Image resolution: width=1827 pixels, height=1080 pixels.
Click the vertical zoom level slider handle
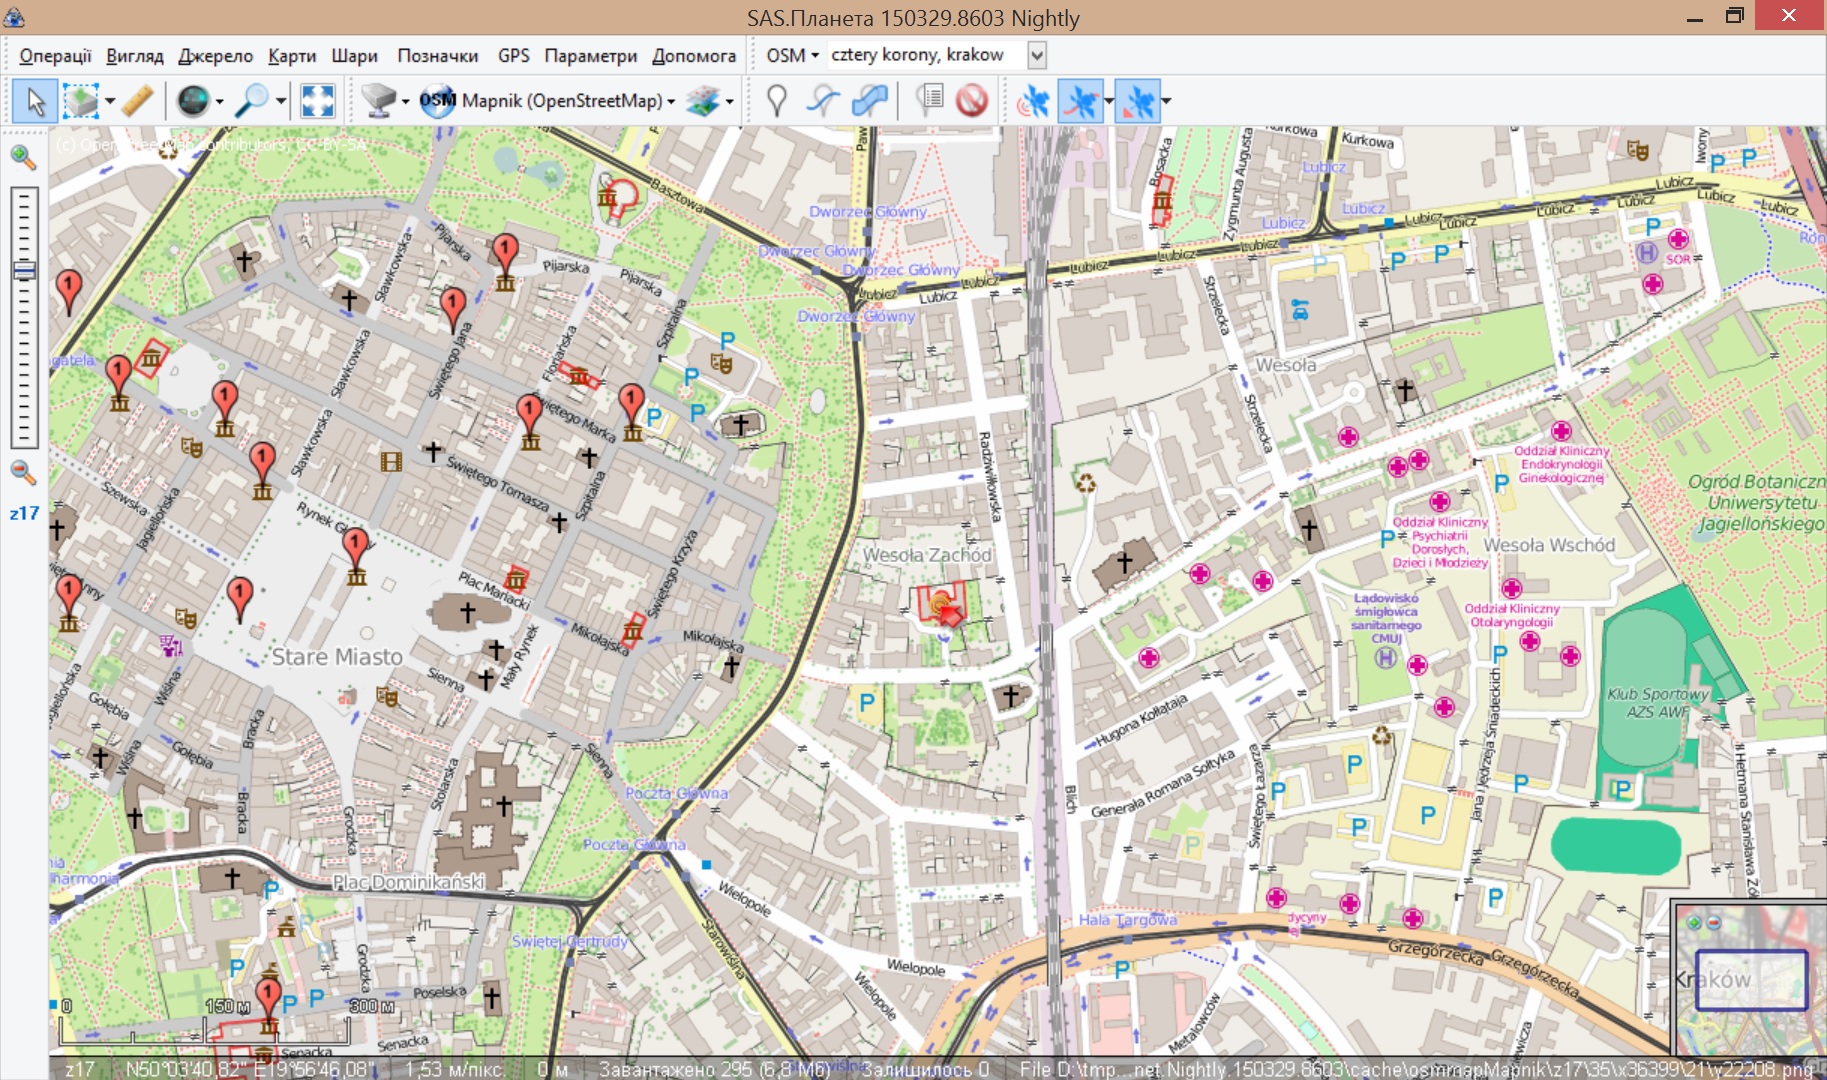(24, 270)
